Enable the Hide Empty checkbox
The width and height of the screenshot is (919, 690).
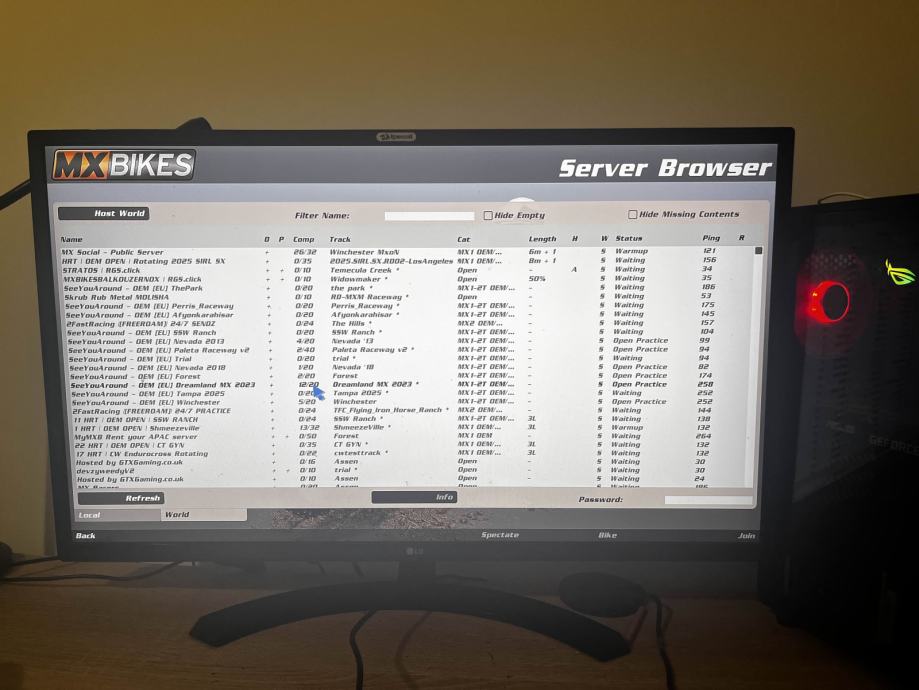click(488, 215)
